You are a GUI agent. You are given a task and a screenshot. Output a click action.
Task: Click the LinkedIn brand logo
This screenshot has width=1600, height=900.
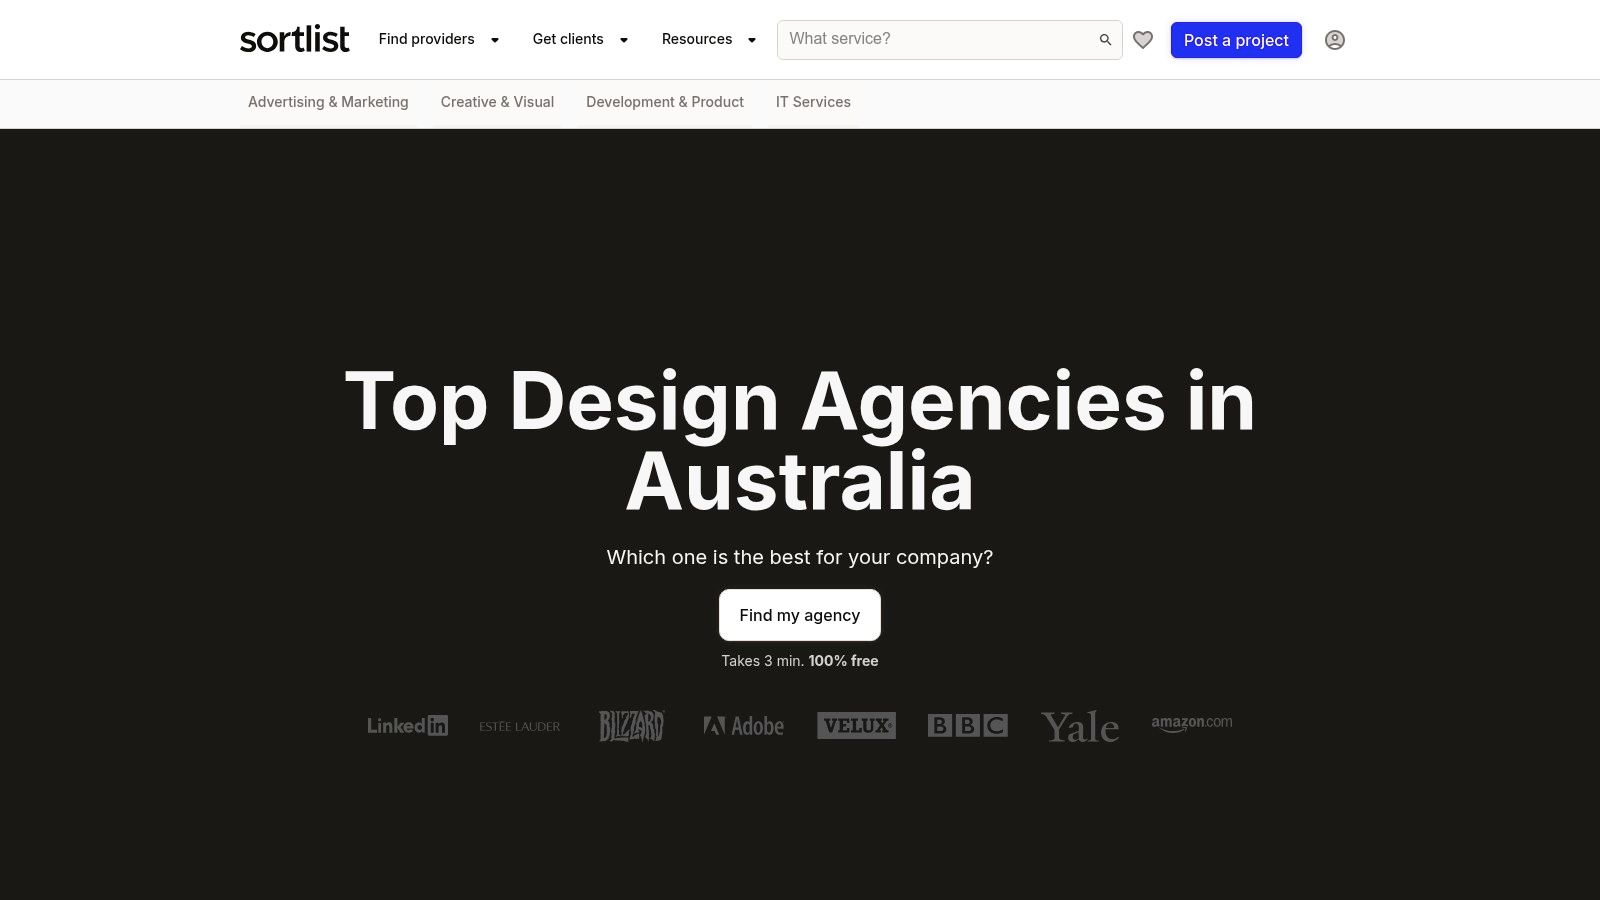[x=407, y=726]
